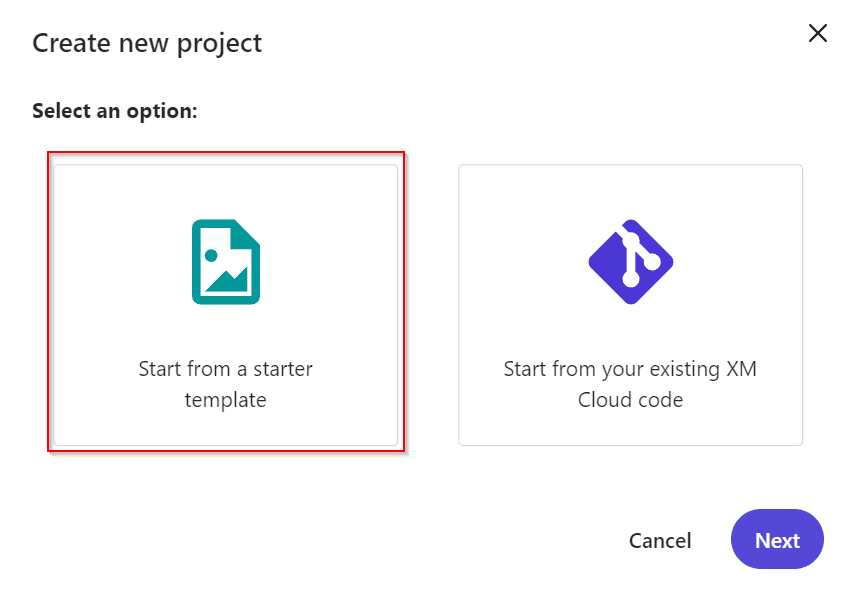The width and height of the screenshot is (856, 589).
Task: Click empty space above the Git icon in its card
Action: 631,191
